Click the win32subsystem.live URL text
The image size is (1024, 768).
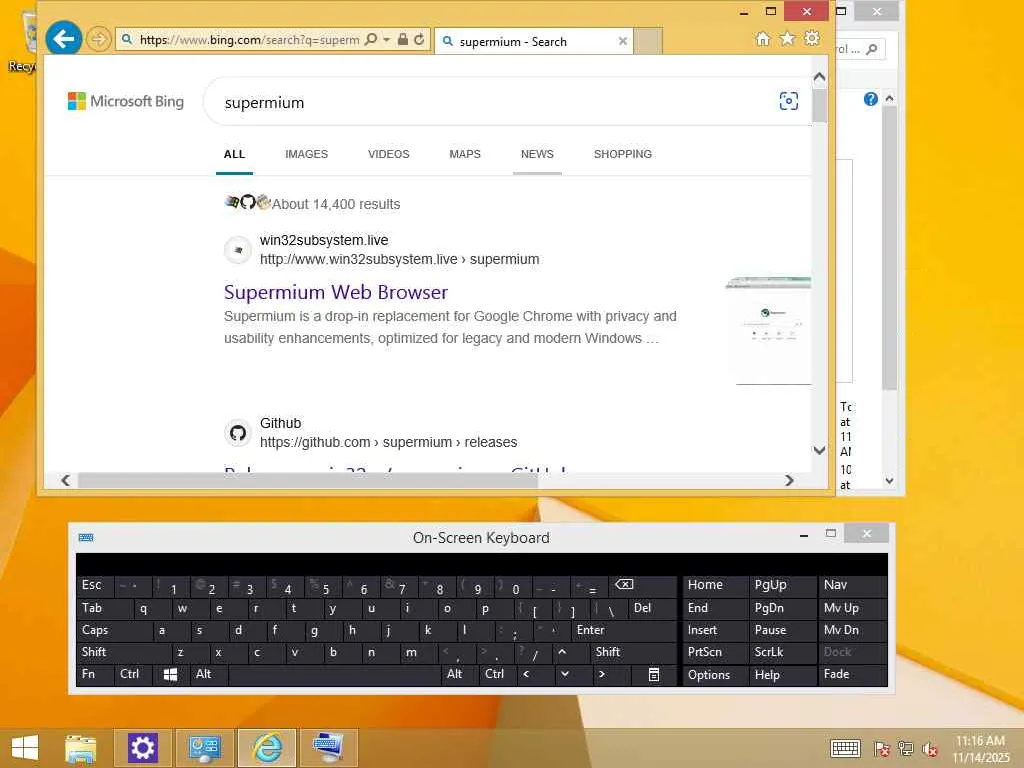tap(400, 259)
